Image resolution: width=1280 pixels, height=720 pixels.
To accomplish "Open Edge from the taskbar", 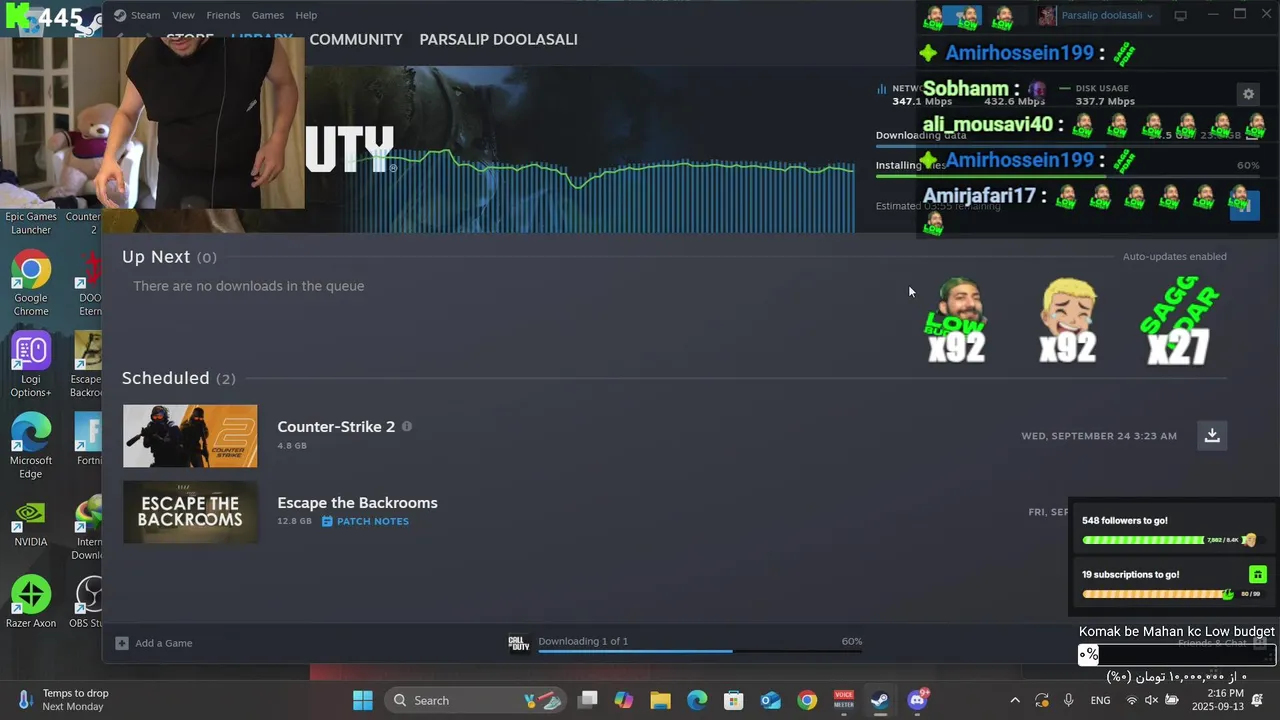I will 697,700.
